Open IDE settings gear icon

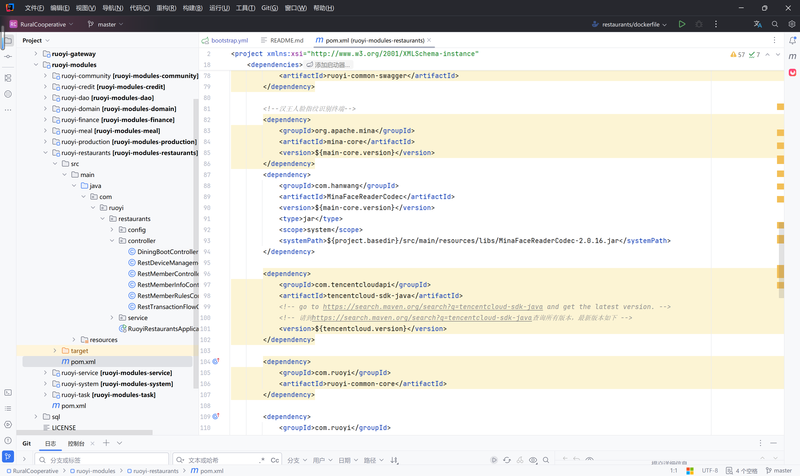pyautogui.click(x=792, y=24)
